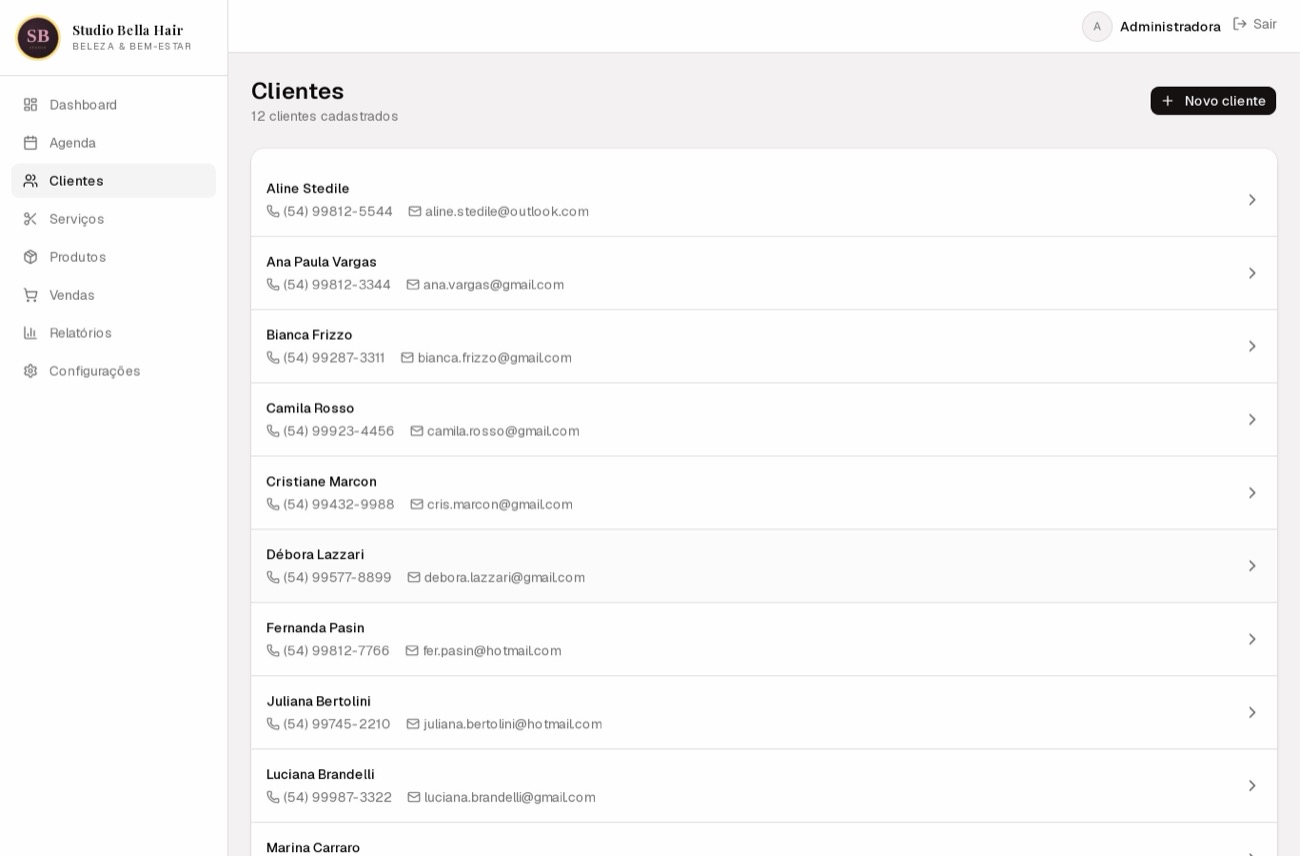Select Bianca Frizzo's email address
Image resolution: width=1300 pixels, height=856 pixels.
coord(494,358)
